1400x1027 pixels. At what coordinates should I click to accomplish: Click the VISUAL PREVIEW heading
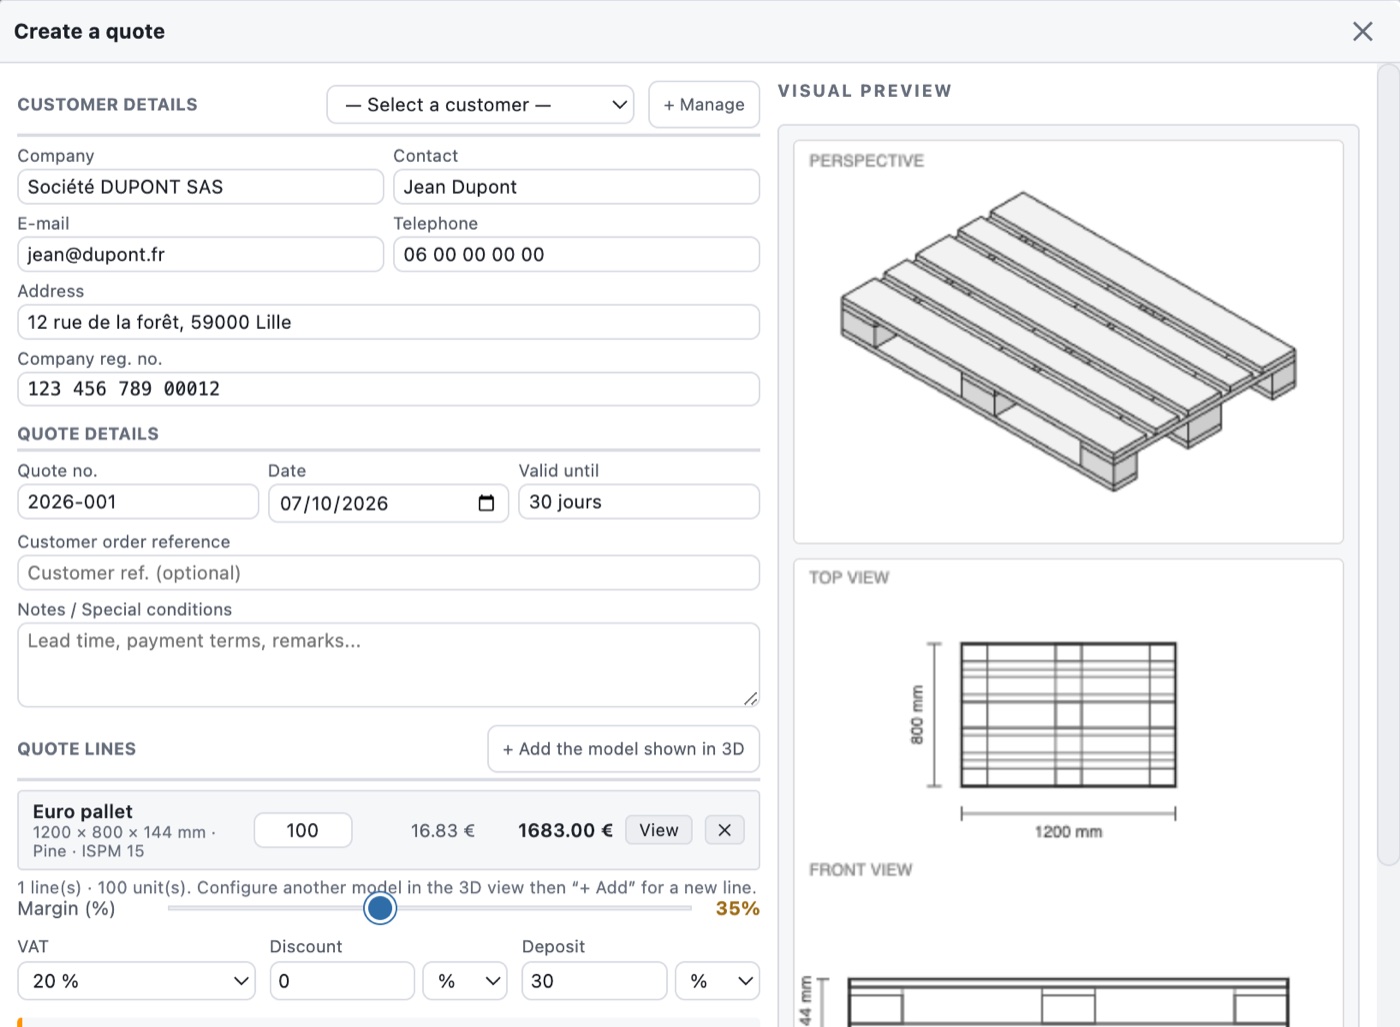865,91
